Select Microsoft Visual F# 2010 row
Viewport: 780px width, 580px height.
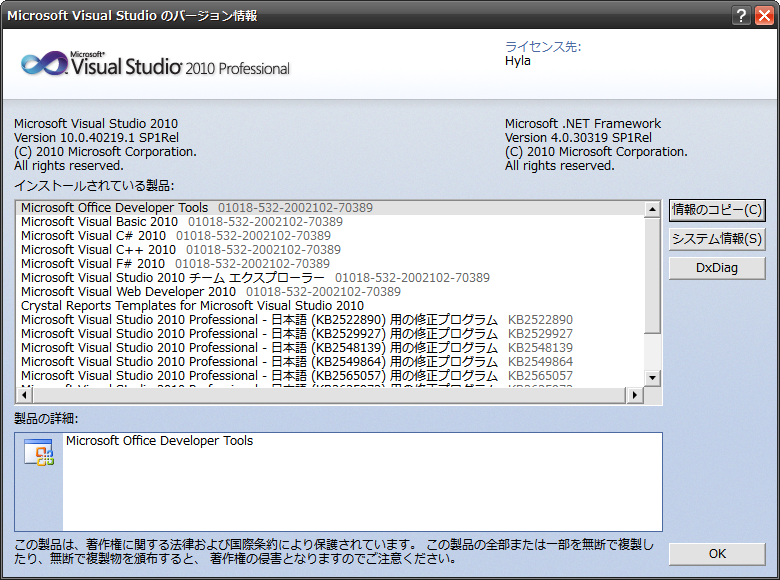coord(330,263)
